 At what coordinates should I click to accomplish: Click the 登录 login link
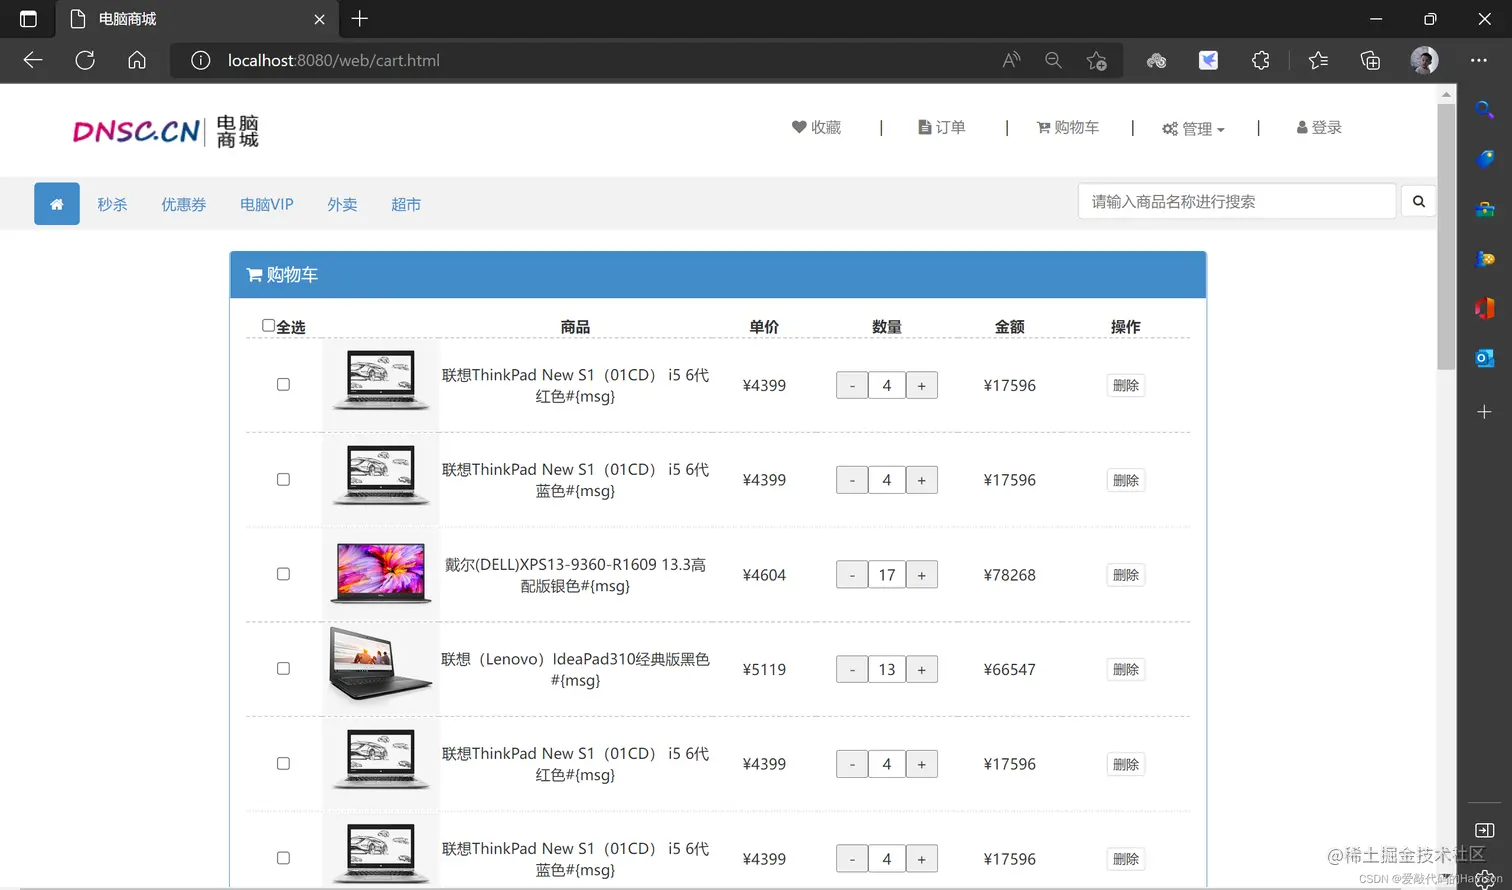click(x=1319, y=127)
